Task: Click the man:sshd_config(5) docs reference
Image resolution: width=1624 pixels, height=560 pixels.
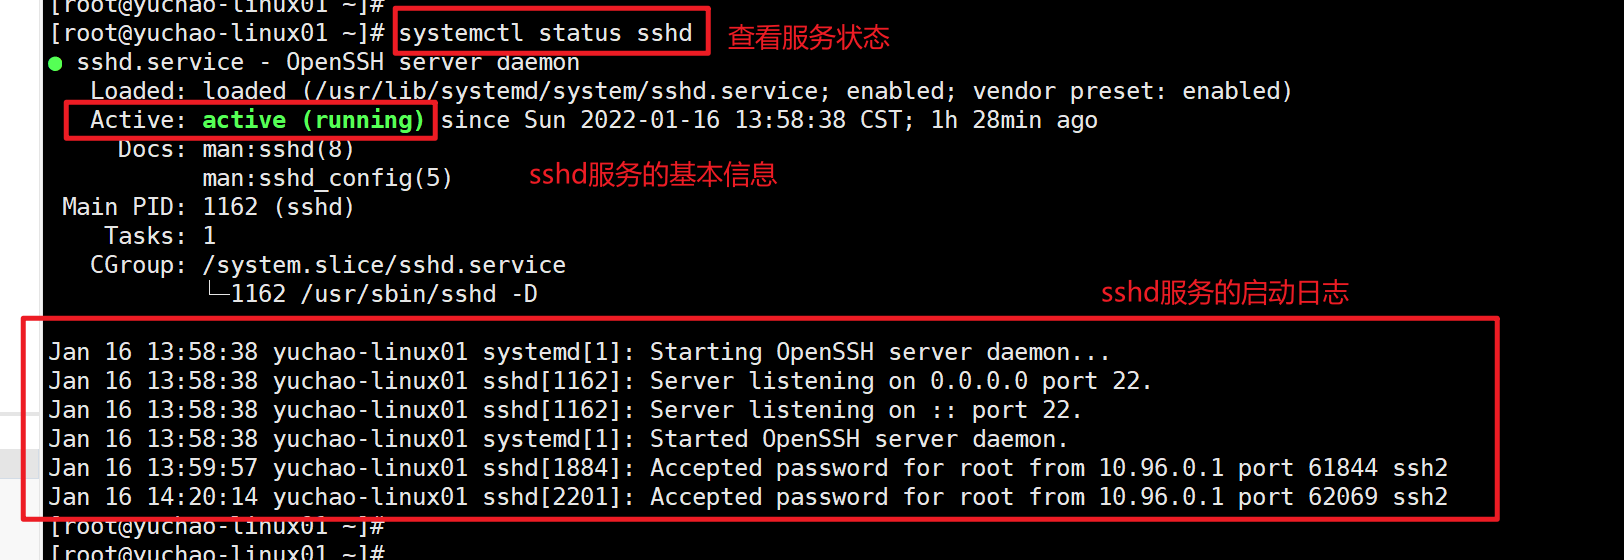Action: coord(327,178)
